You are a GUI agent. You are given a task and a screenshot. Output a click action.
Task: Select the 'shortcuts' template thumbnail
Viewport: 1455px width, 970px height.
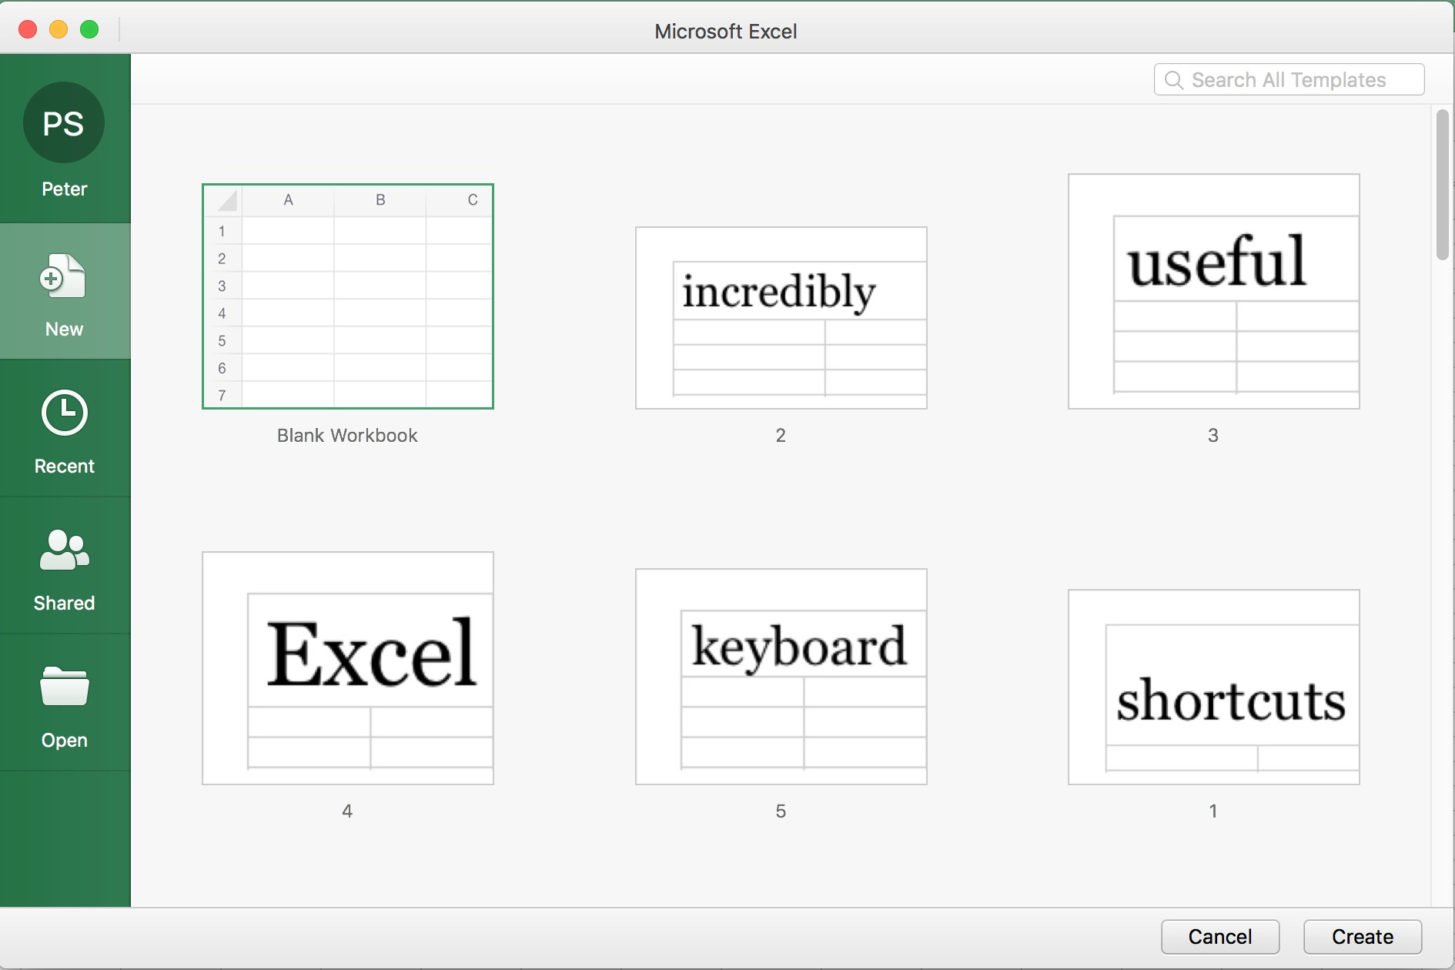tap(1214, 687)
